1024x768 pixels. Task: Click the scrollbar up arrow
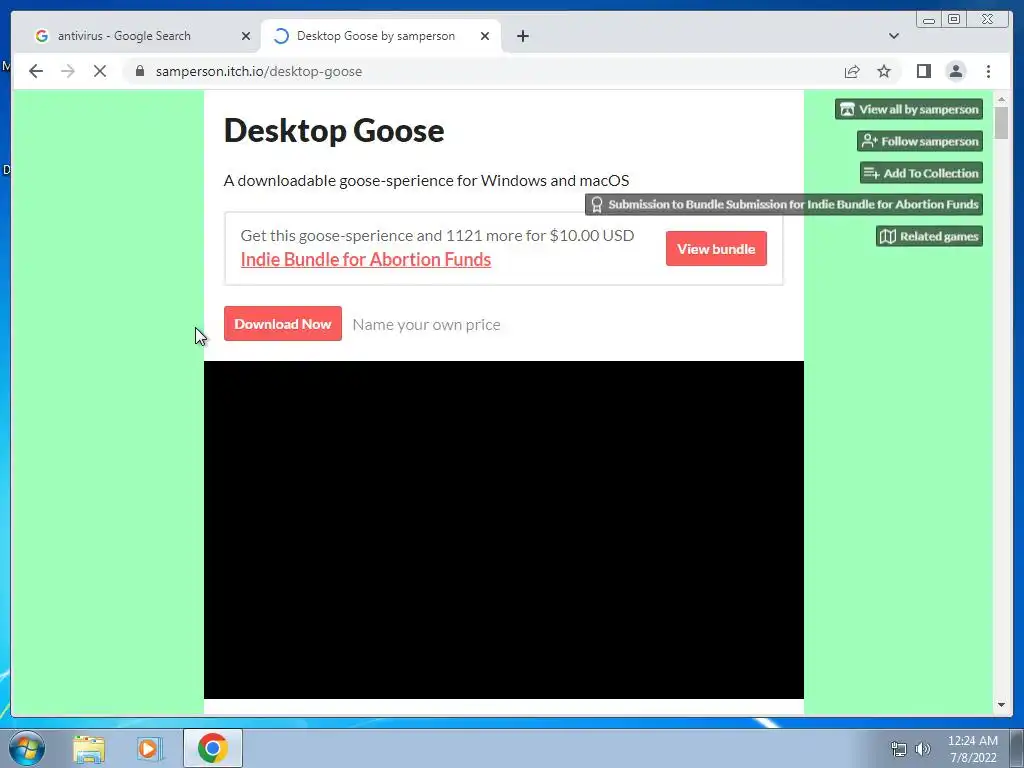pos(1001,99)
